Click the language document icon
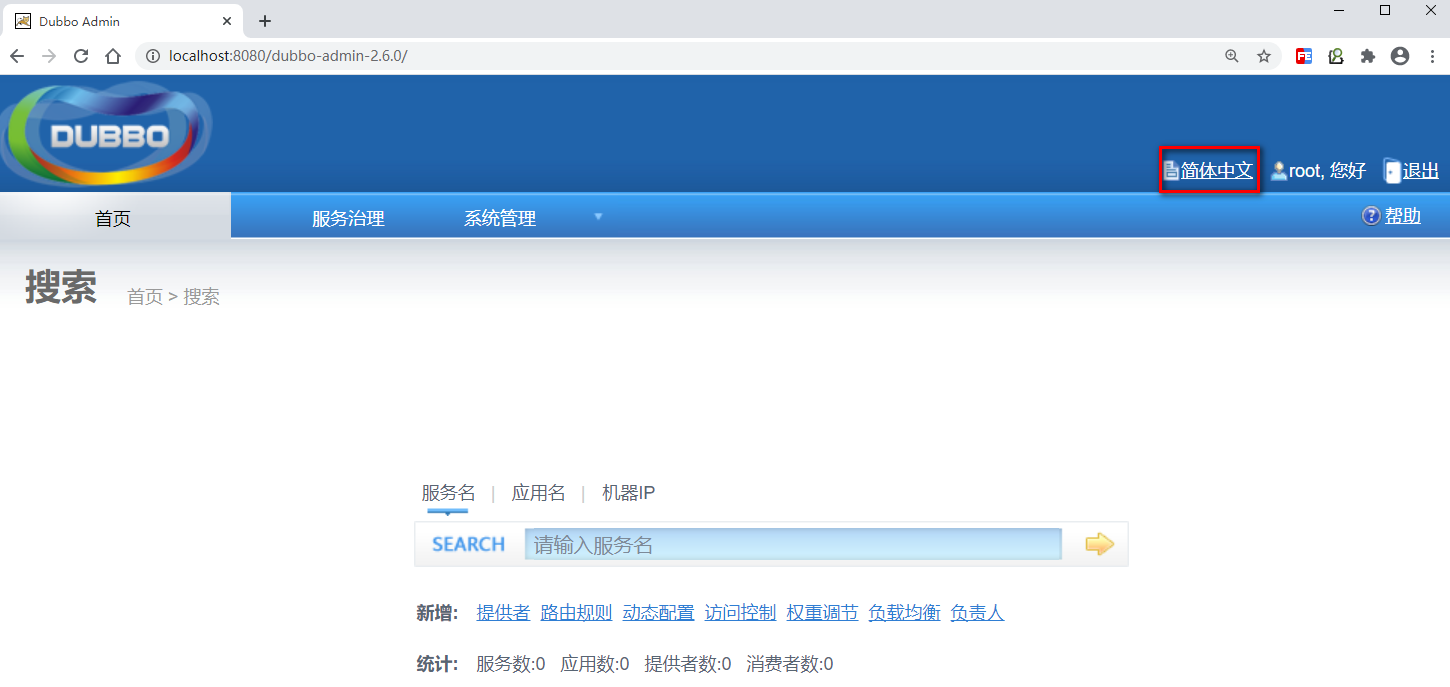The image size is (1450, 687). point(1171,171)
